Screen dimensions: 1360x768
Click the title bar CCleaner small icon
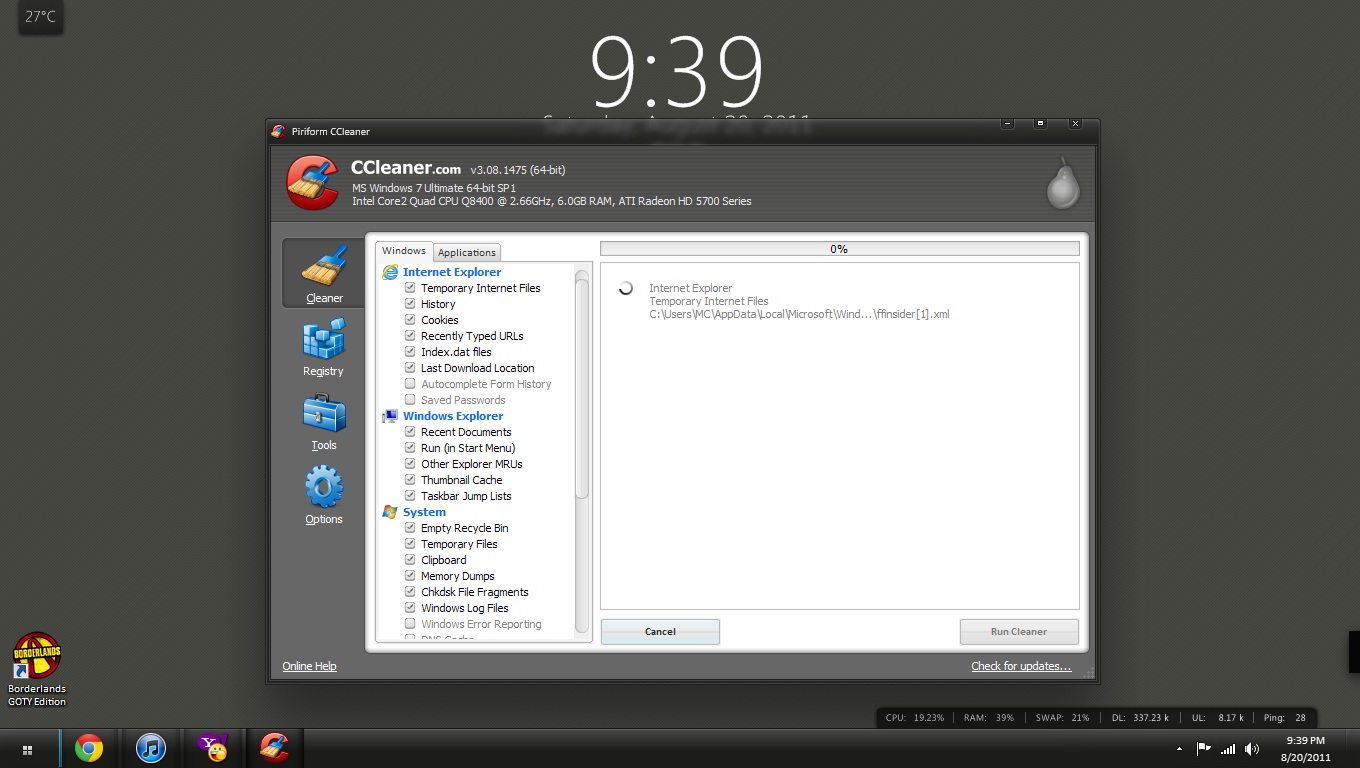(278, 131)
